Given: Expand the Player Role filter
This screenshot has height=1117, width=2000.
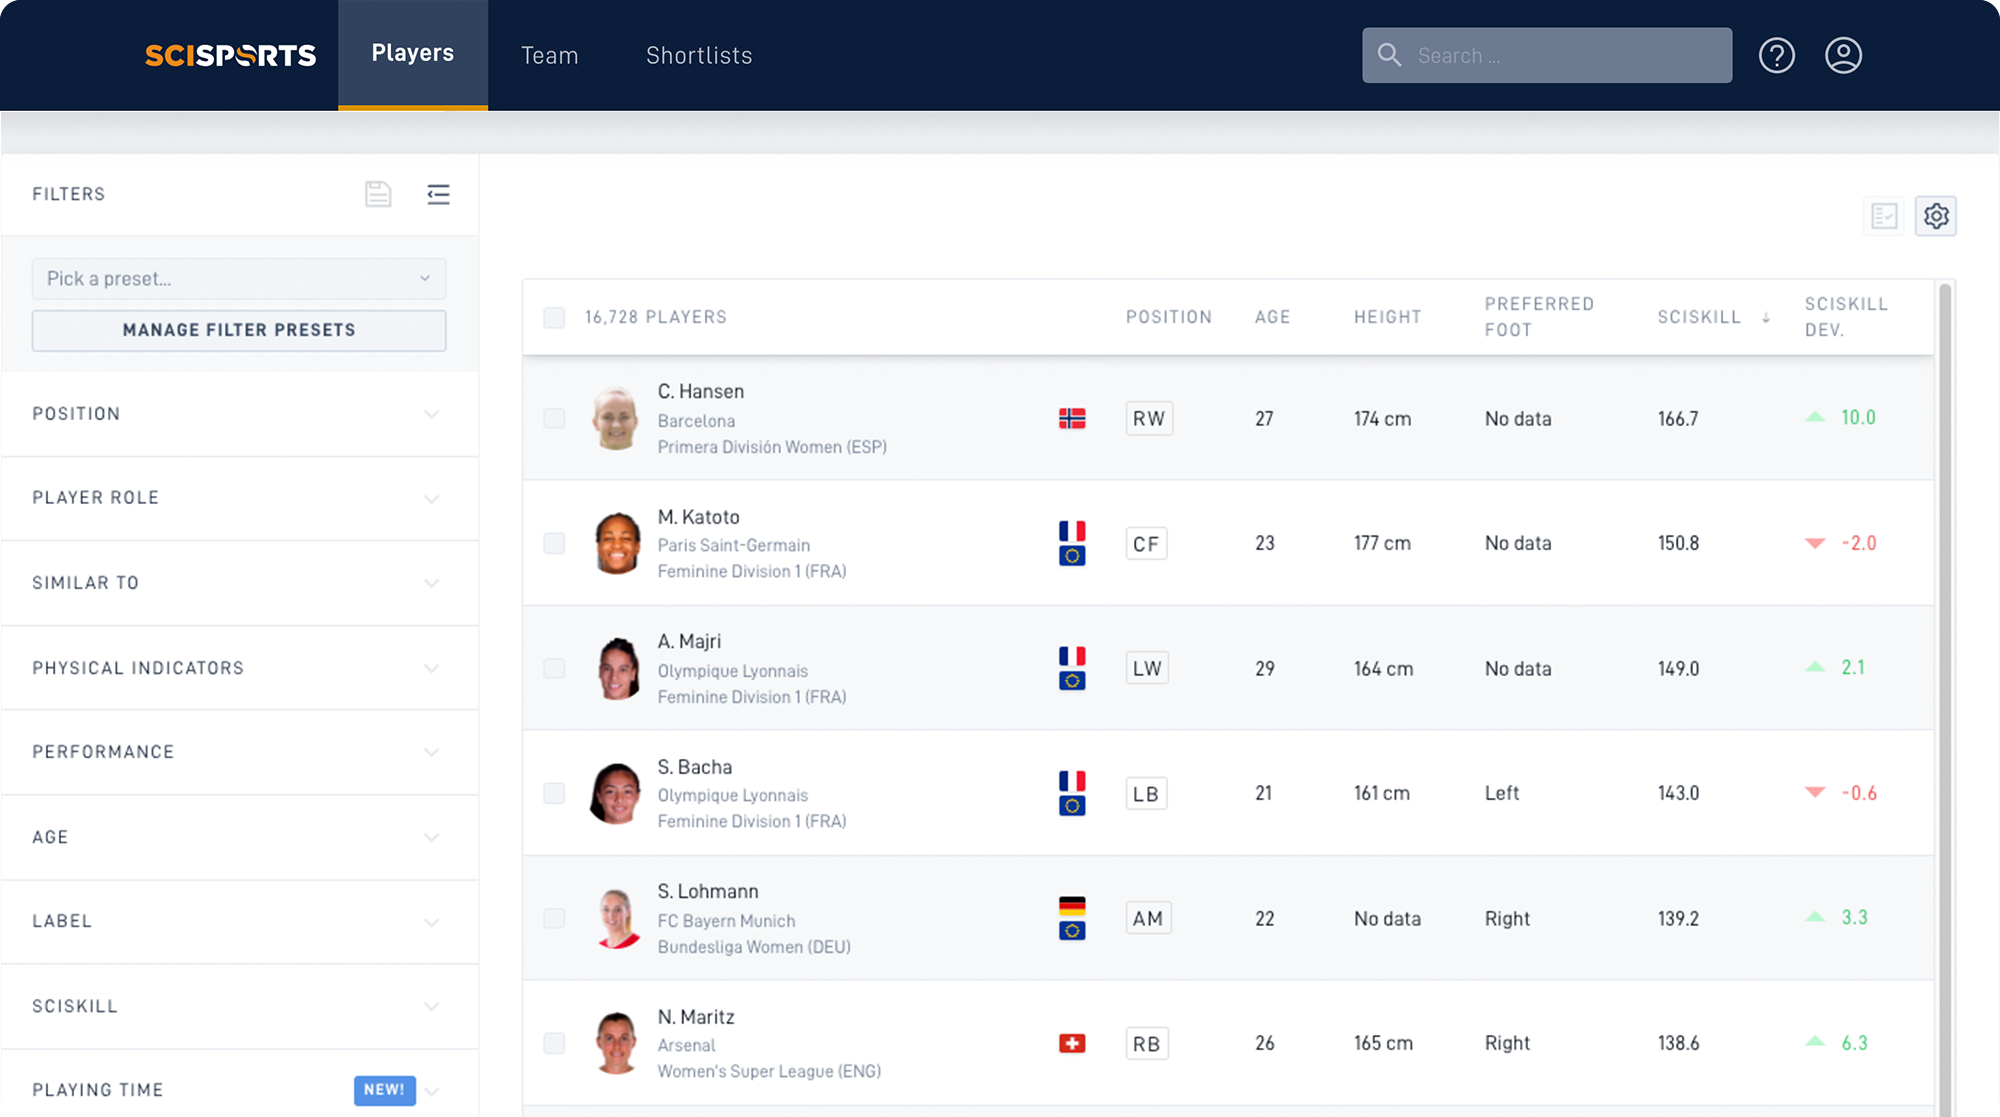Looking at the screenshot, I should (240, 498).
